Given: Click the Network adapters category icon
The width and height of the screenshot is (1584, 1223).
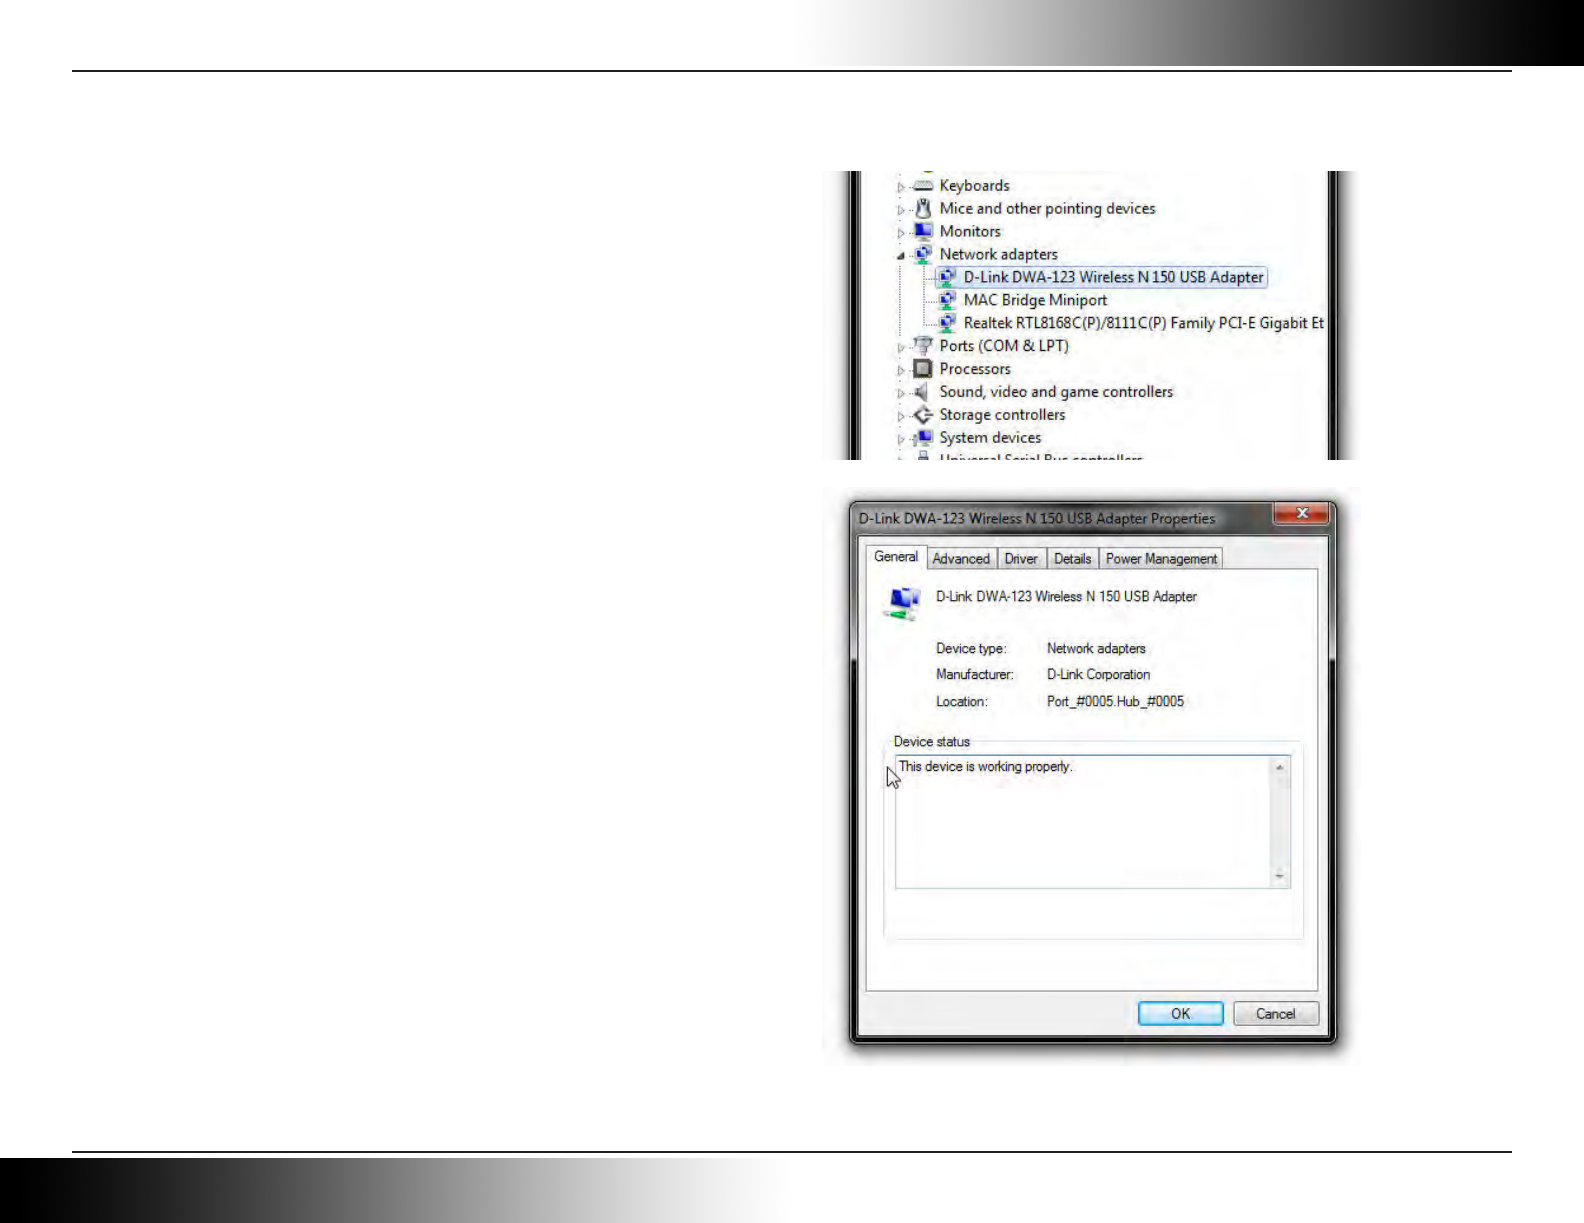Looking at the screenshot, I should (923, 254).
